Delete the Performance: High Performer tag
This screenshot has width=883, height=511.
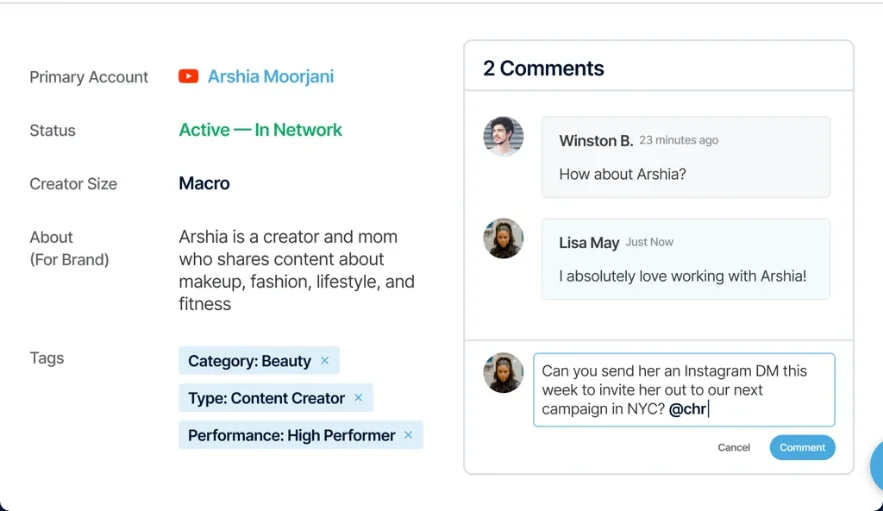(x=408, y=435)
